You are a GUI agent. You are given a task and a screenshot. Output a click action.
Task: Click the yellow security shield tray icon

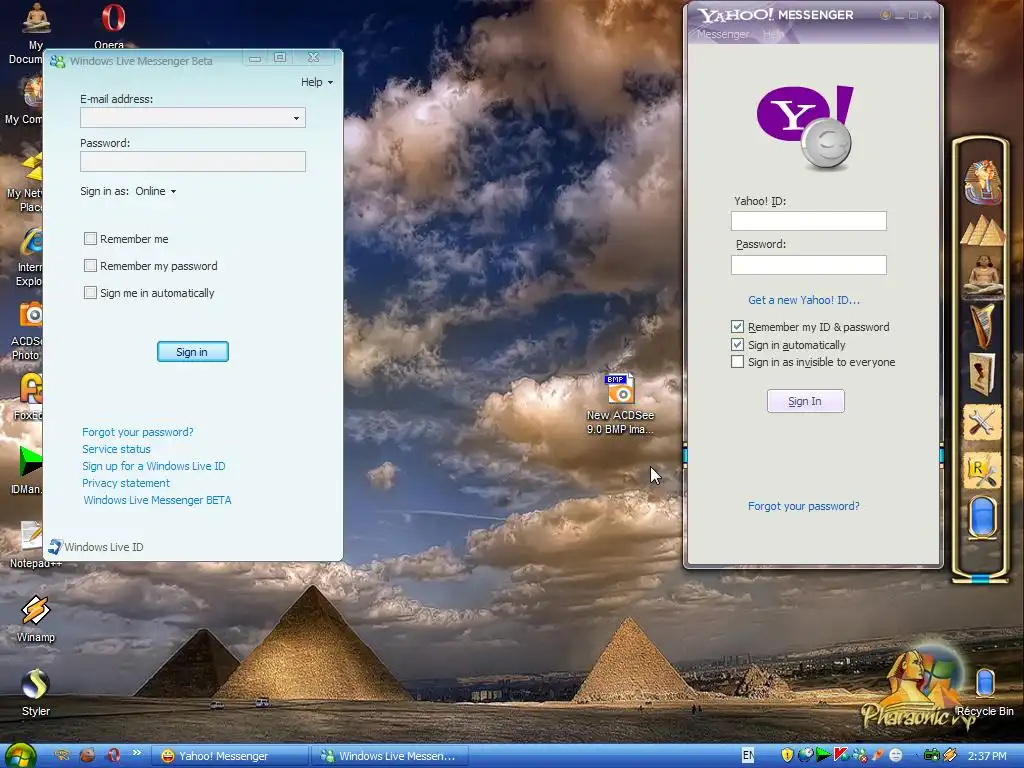(x=787, y=756)
